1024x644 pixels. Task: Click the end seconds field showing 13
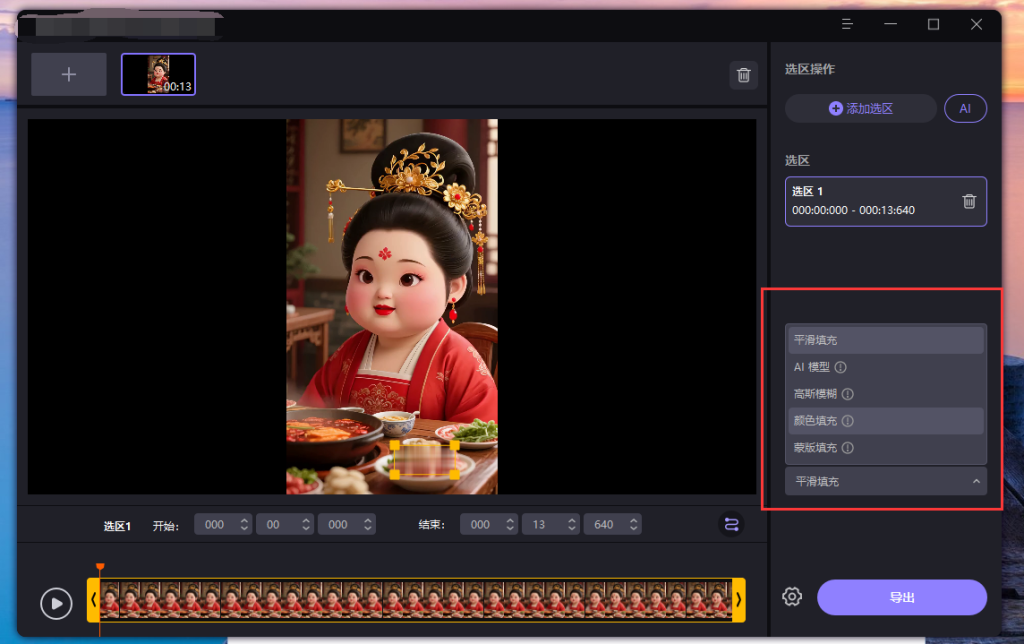pos(540,524)
